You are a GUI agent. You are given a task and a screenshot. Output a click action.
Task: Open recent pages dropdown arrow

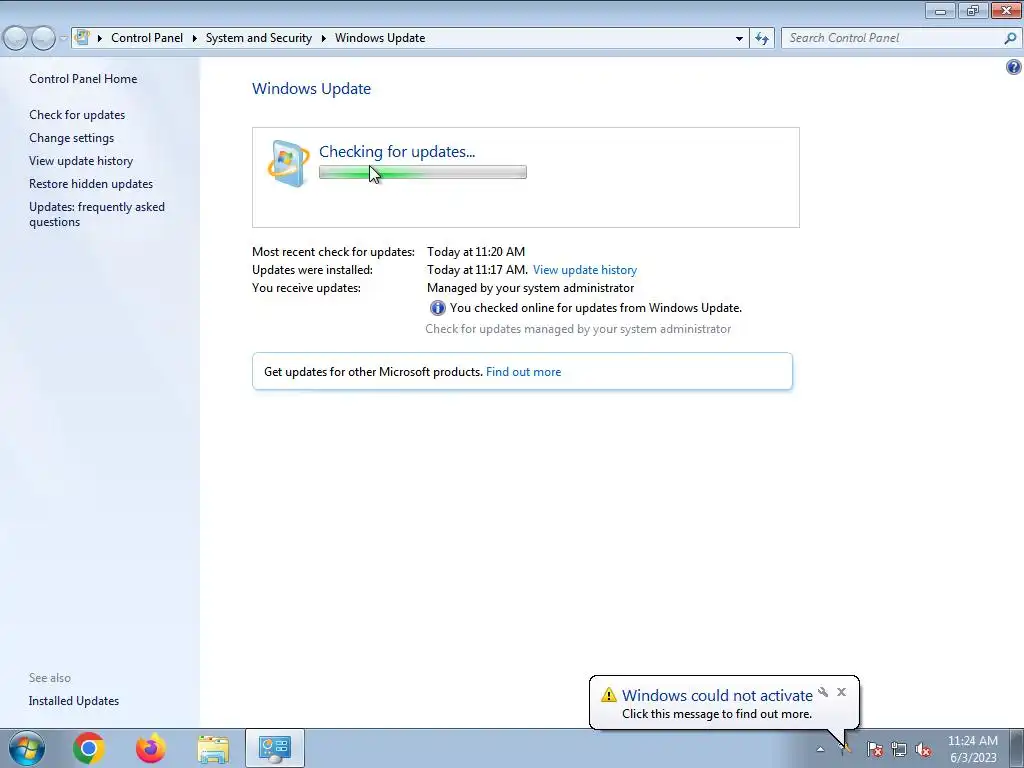click(x=63, y=38)
